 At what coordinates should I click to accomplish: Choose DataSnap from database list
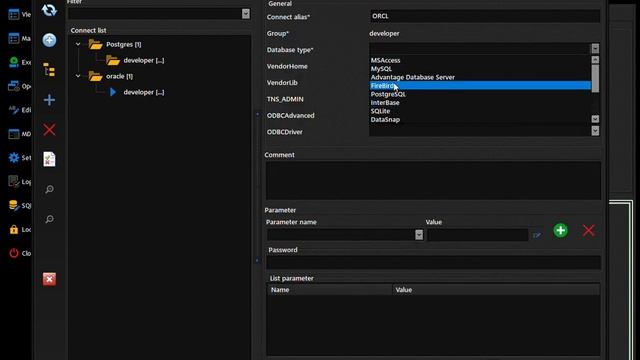480,120
